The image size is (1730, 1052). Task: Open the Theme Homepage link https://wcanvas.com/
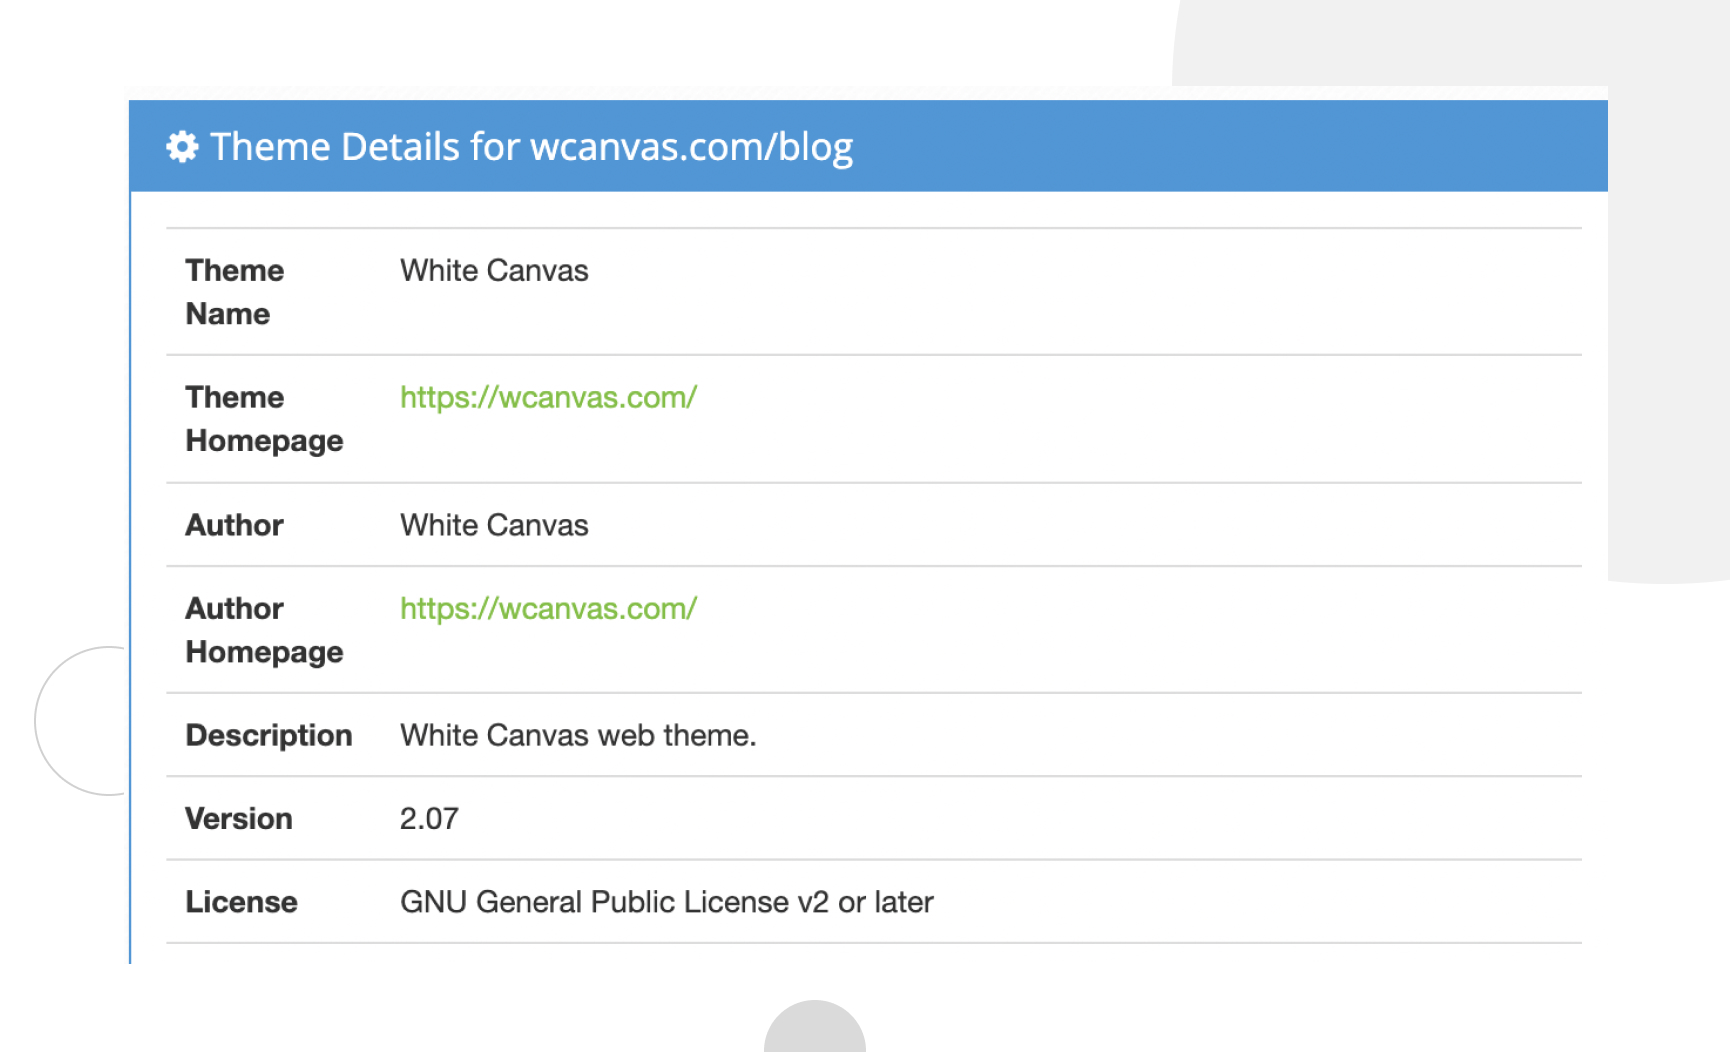click(x=548, y=397)
